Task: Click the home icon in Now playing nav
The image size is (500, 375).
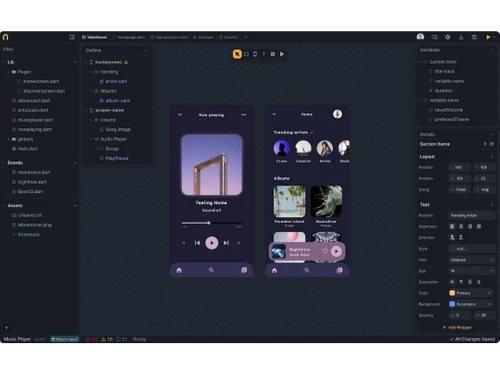Action: click(x=179, y=270)
